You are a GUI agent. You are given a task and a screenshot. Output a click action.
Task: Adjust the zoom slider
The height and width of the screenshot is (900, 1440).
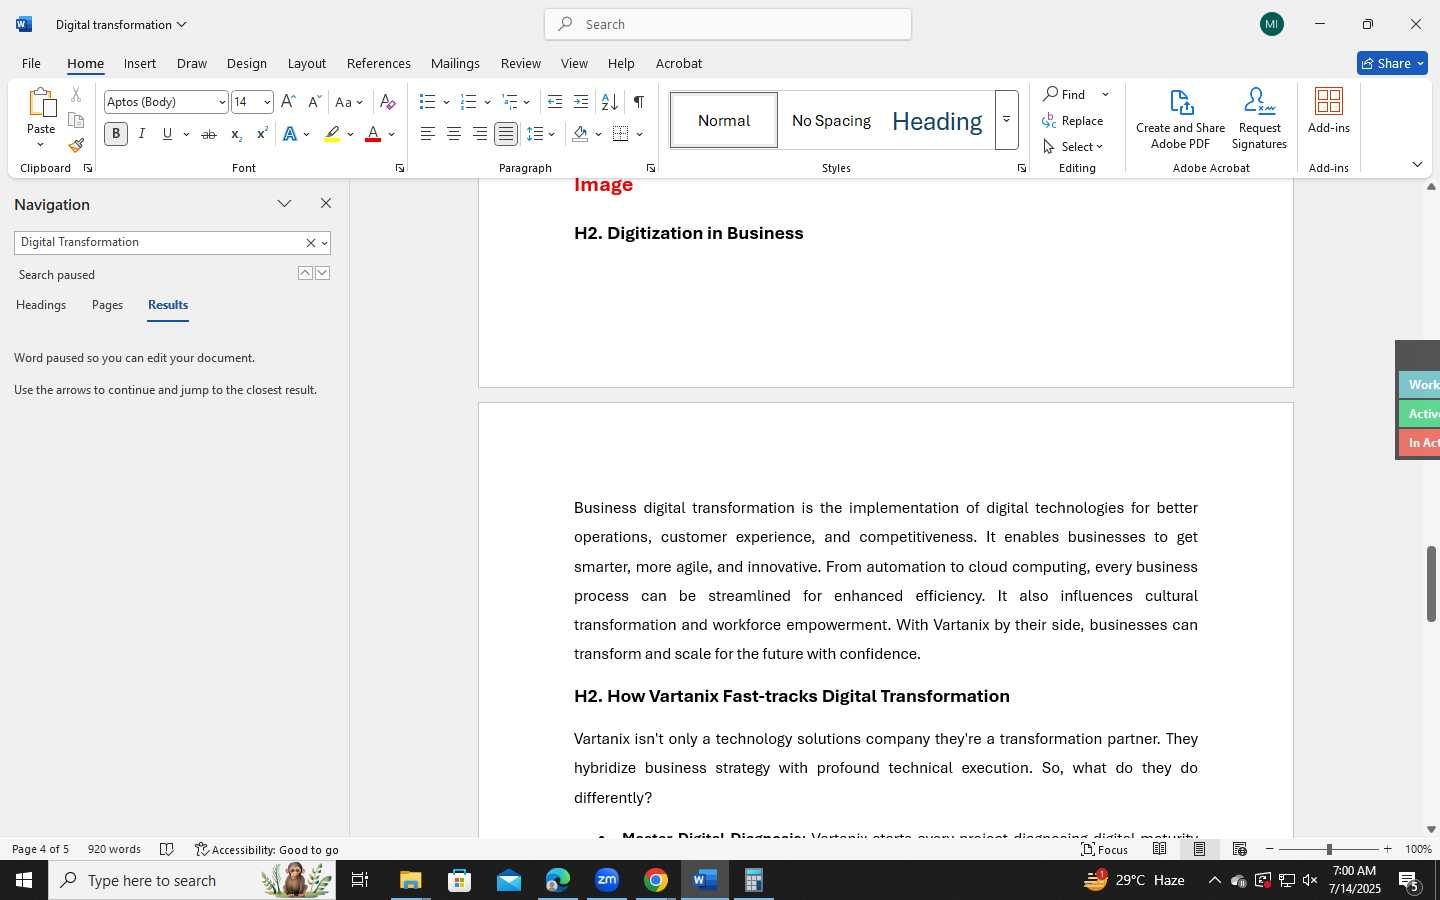[x=1329, y=849]
